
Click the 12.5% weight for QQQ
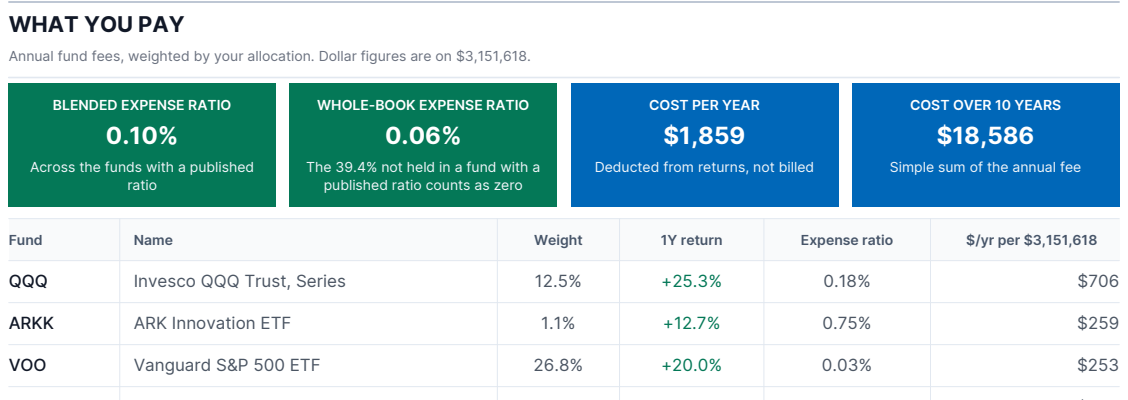click(558, 281)
